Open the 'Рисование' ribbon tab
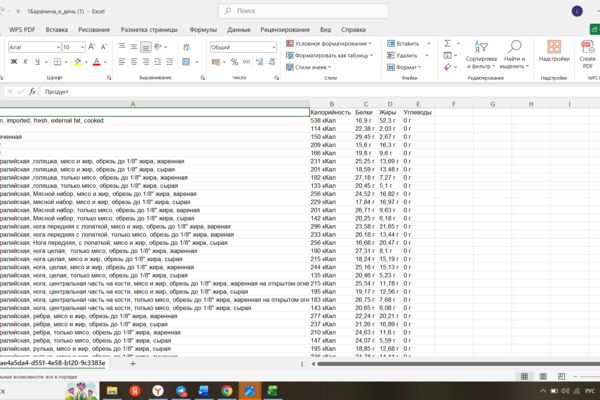Viewport: 600px width, 400px height. click(94, 29)
